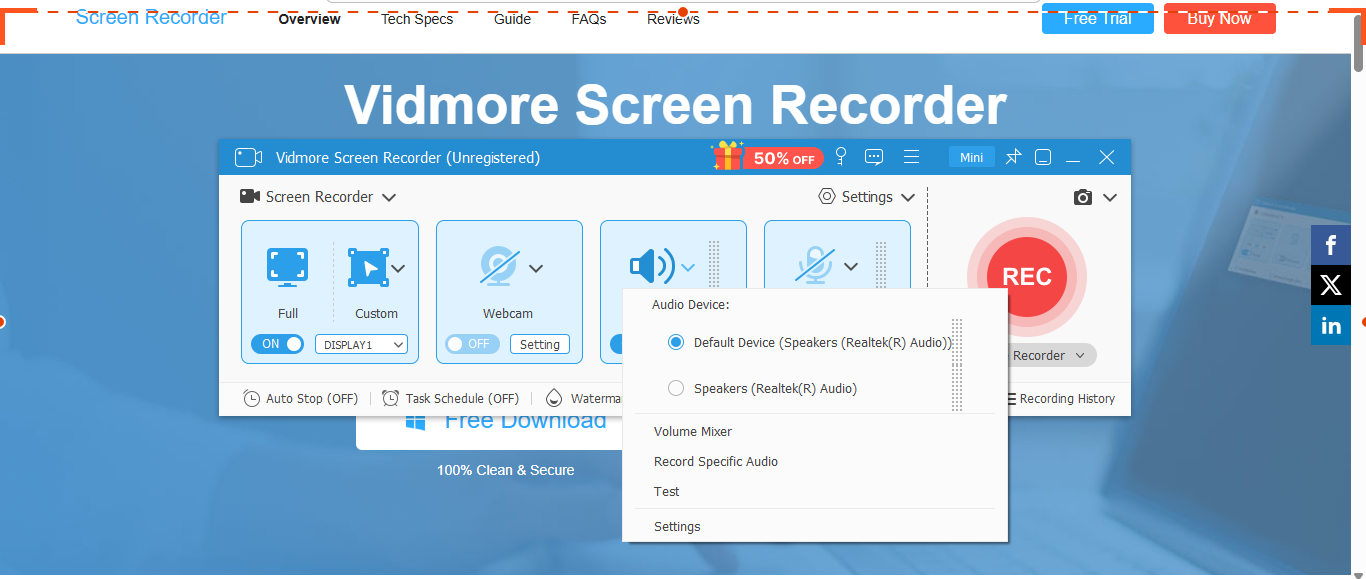Expand the Webcam options arrow
Screen dimensions: 1366x579
pos(536,268)
